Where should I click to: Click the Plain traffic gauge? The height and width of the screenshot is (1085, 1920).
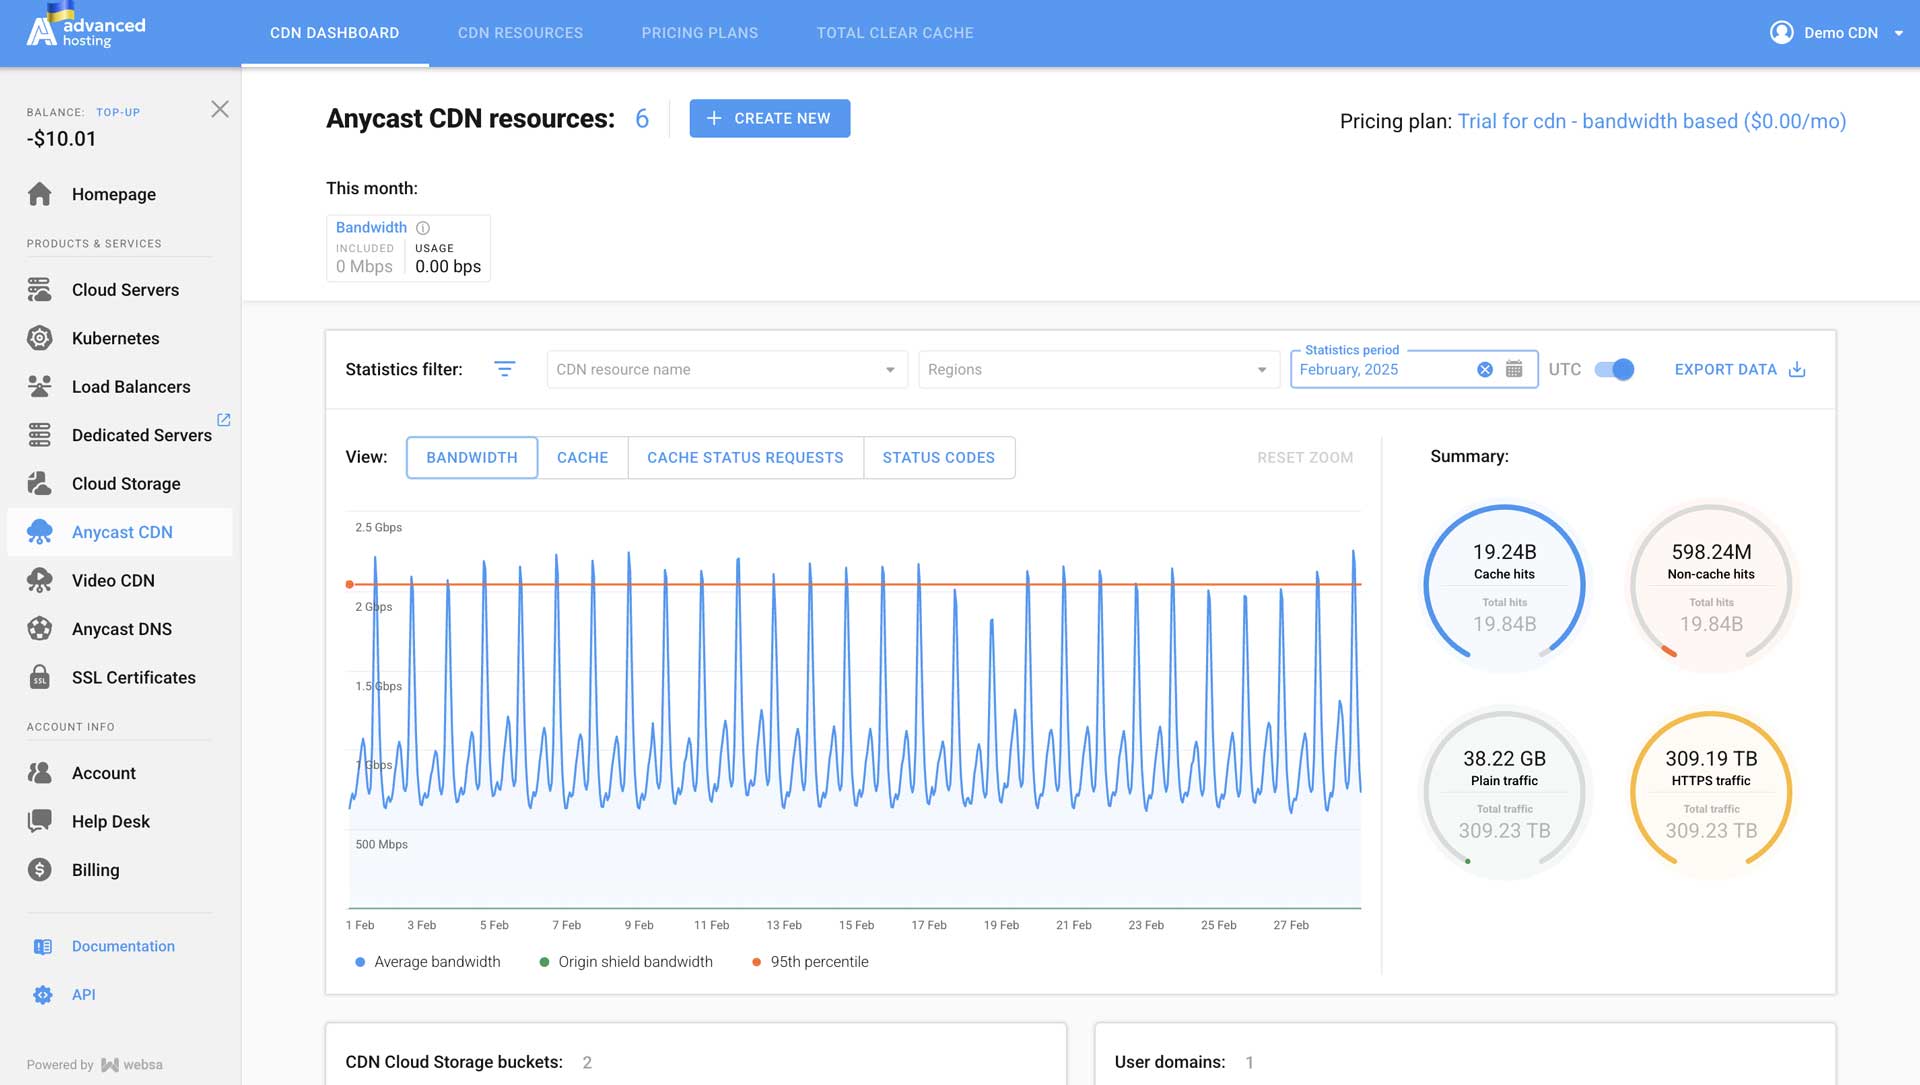tap(1504, 792)
